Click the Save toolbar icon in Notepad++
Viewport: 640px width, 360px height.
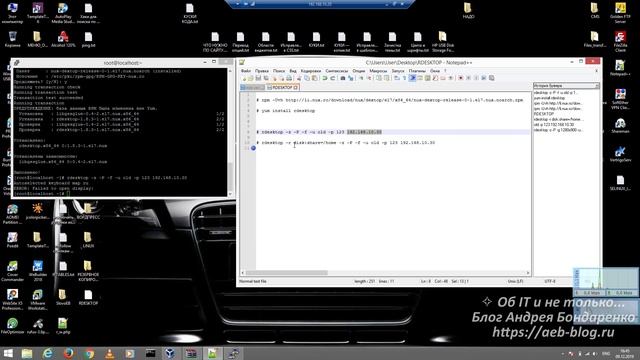coord(258,78)
